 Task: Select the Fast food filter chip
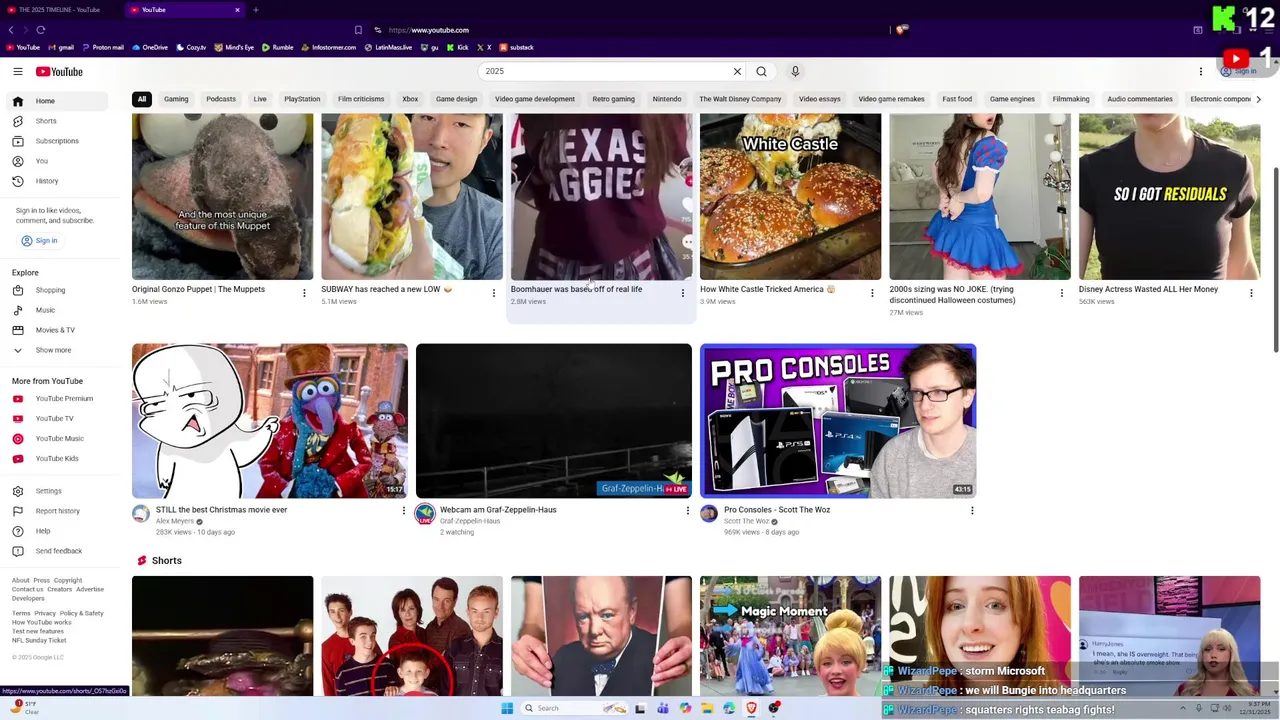point(957,99)
